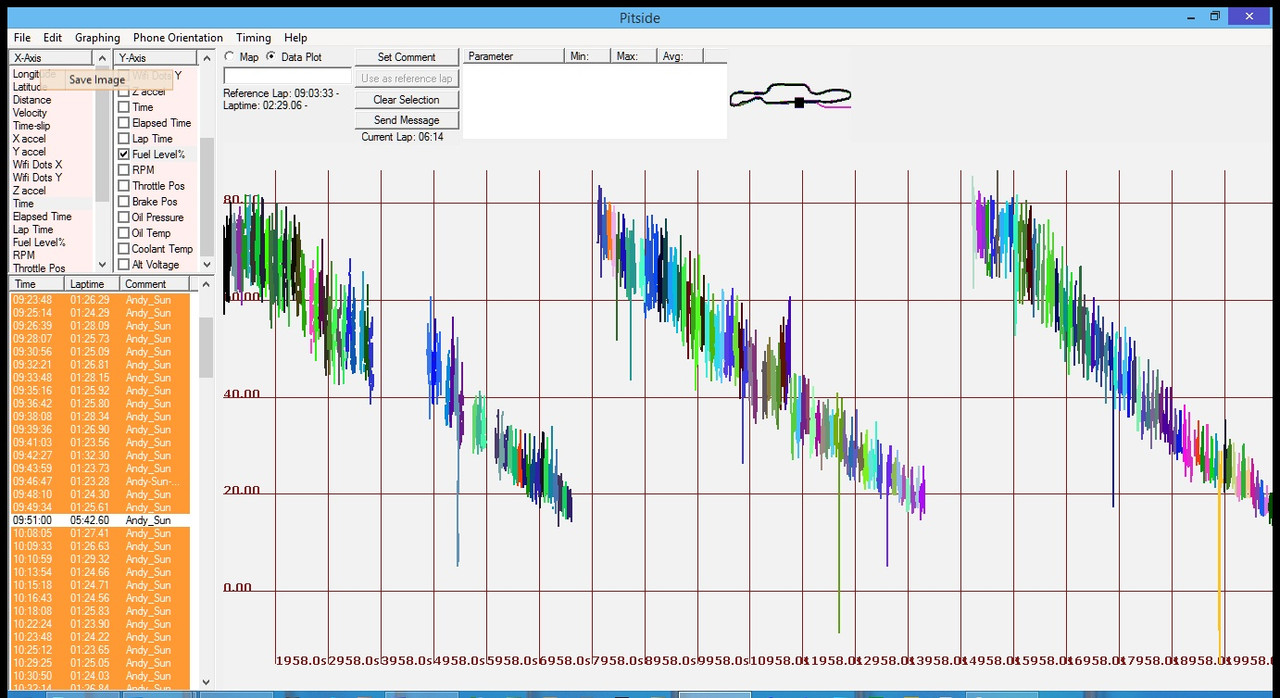Click the Min: column header
This screenshot has width=1280, height=698.
[587, 56]
